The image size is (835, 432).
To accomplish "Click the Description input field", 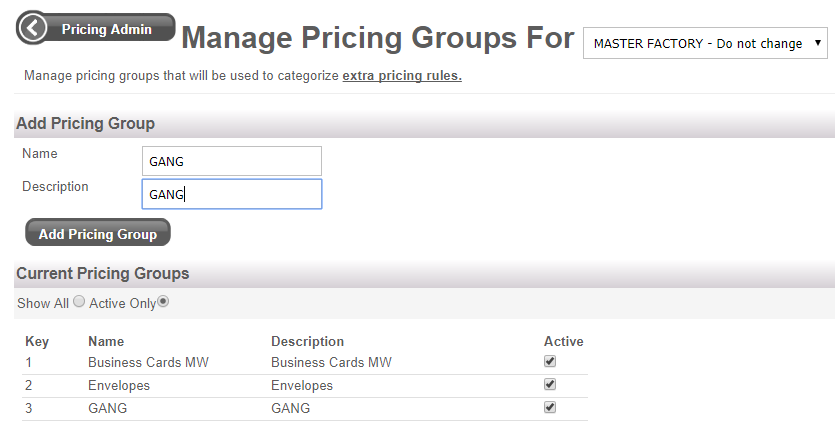I will [232, 194].
